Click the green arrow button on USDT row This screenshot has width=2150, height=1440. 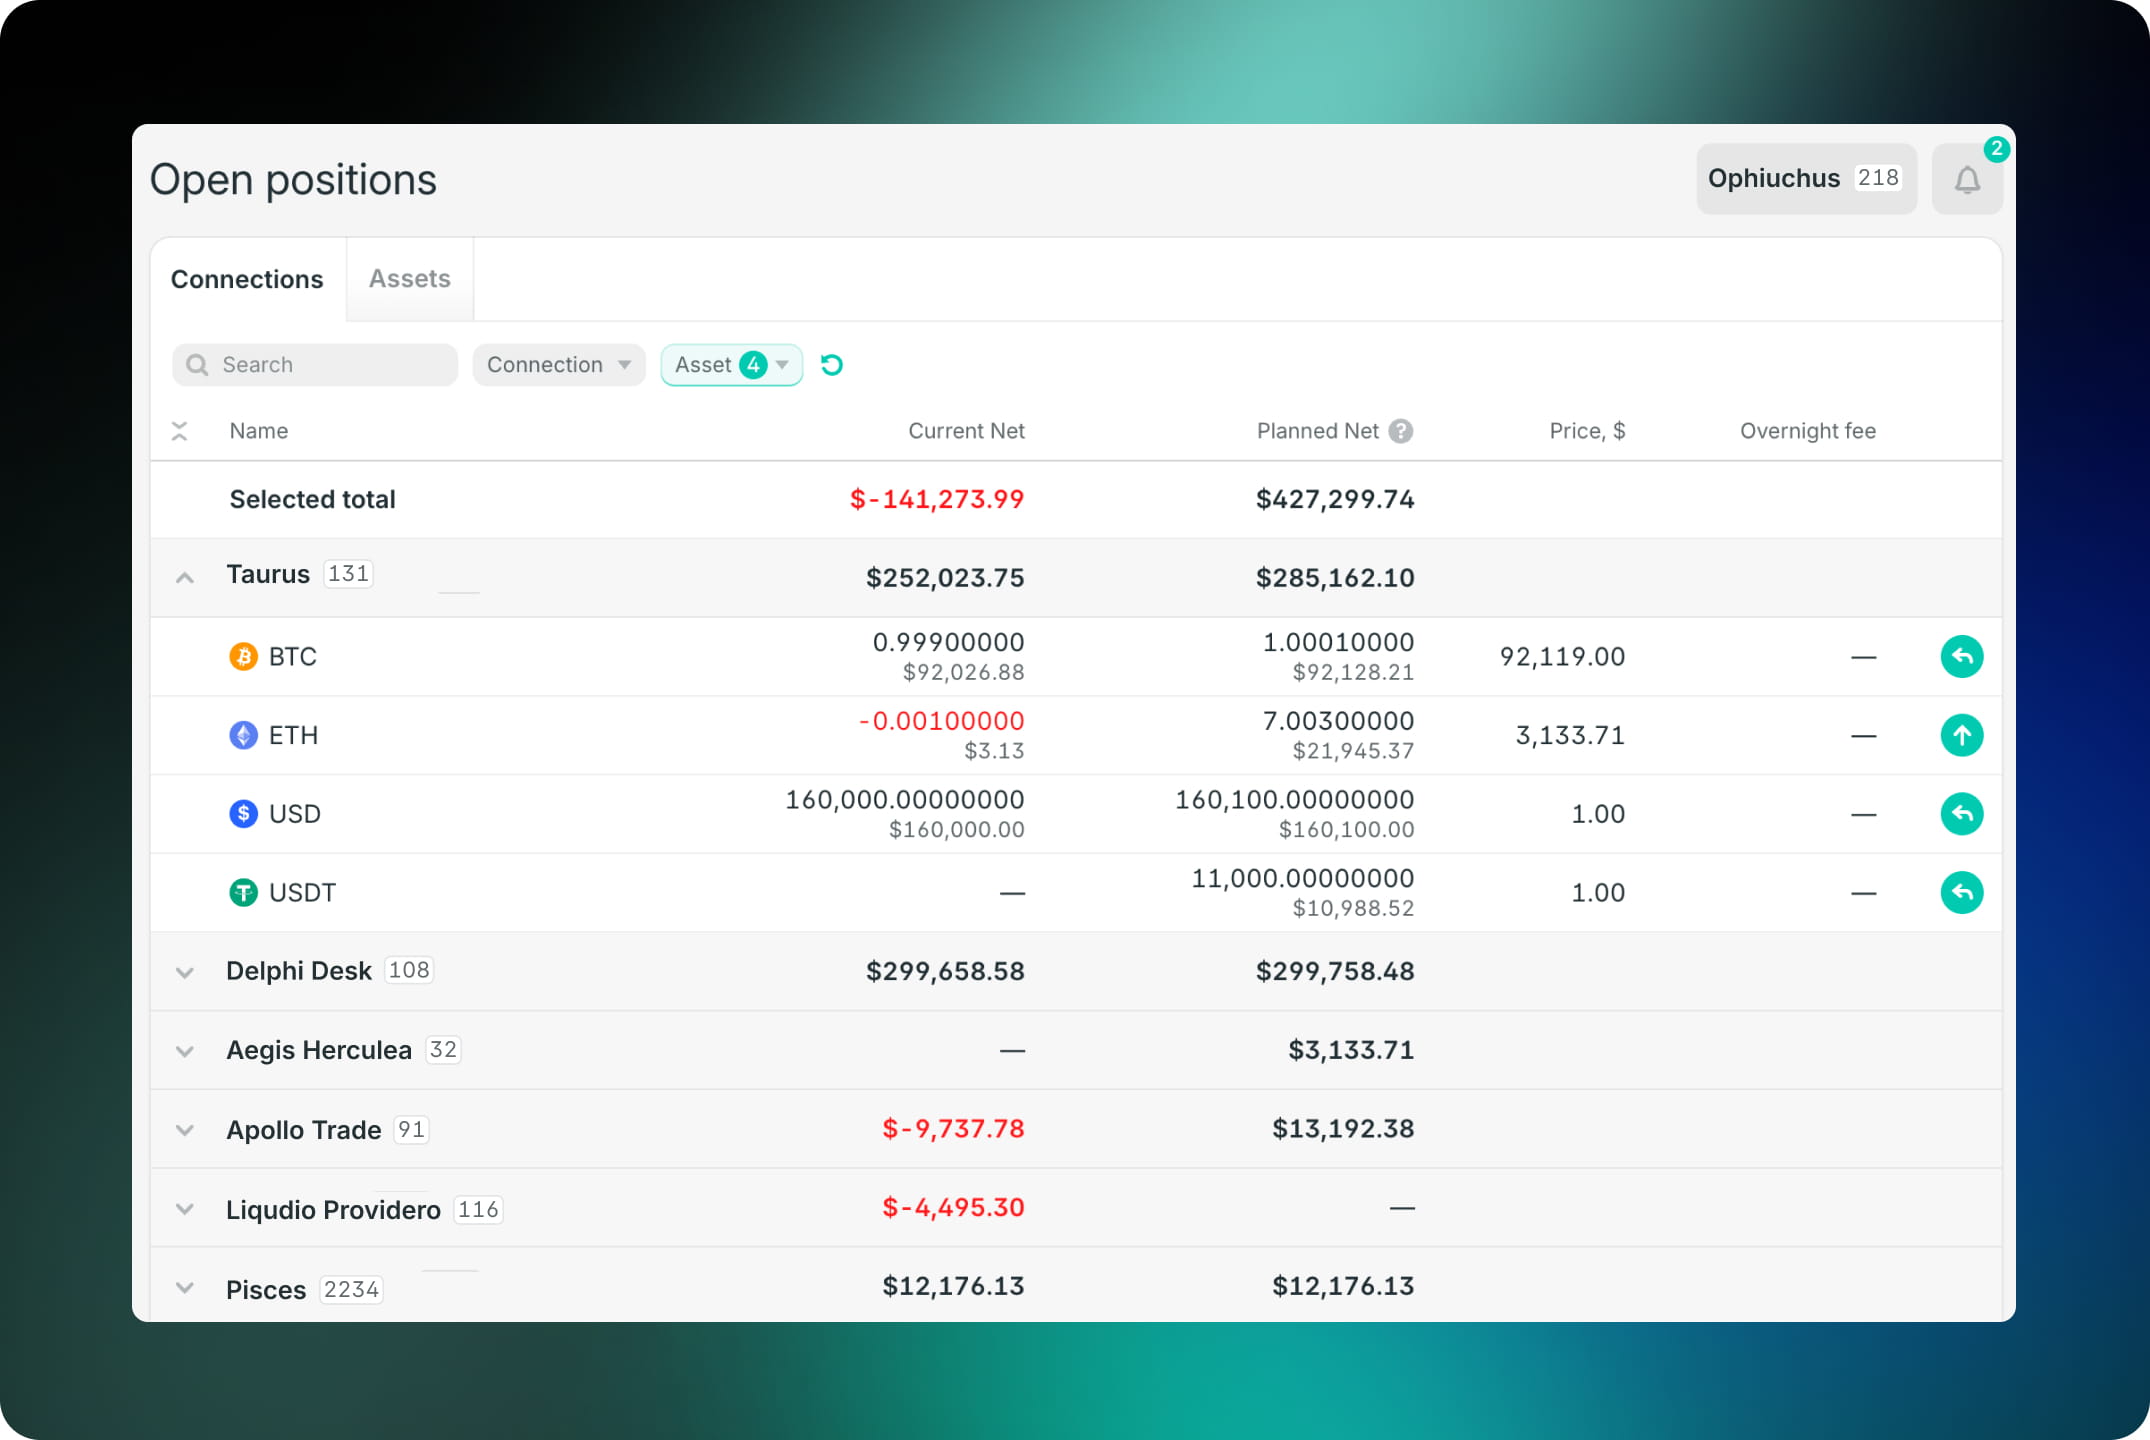pos(1961,893)
